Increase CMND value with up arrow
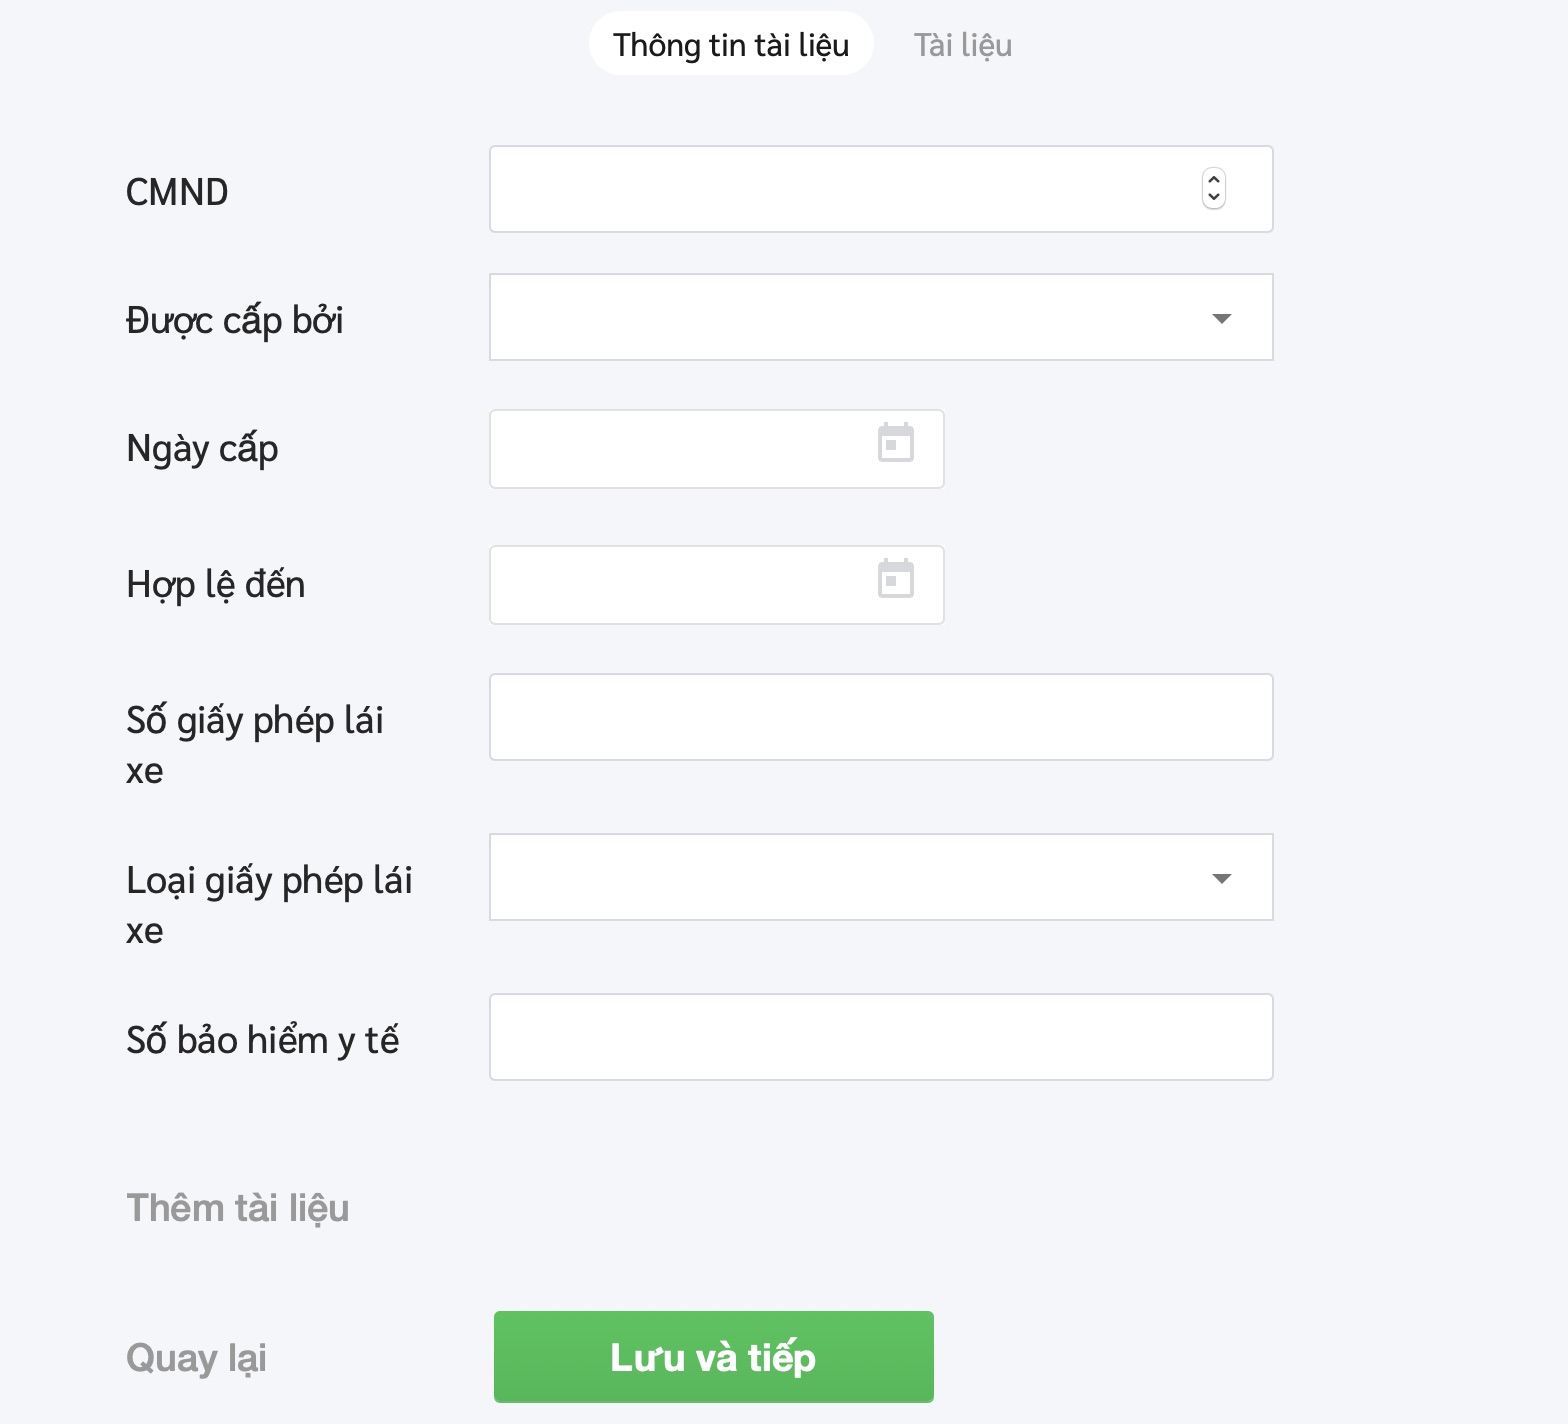This screenshot has height=1424, width=1568. (1214, 180)
